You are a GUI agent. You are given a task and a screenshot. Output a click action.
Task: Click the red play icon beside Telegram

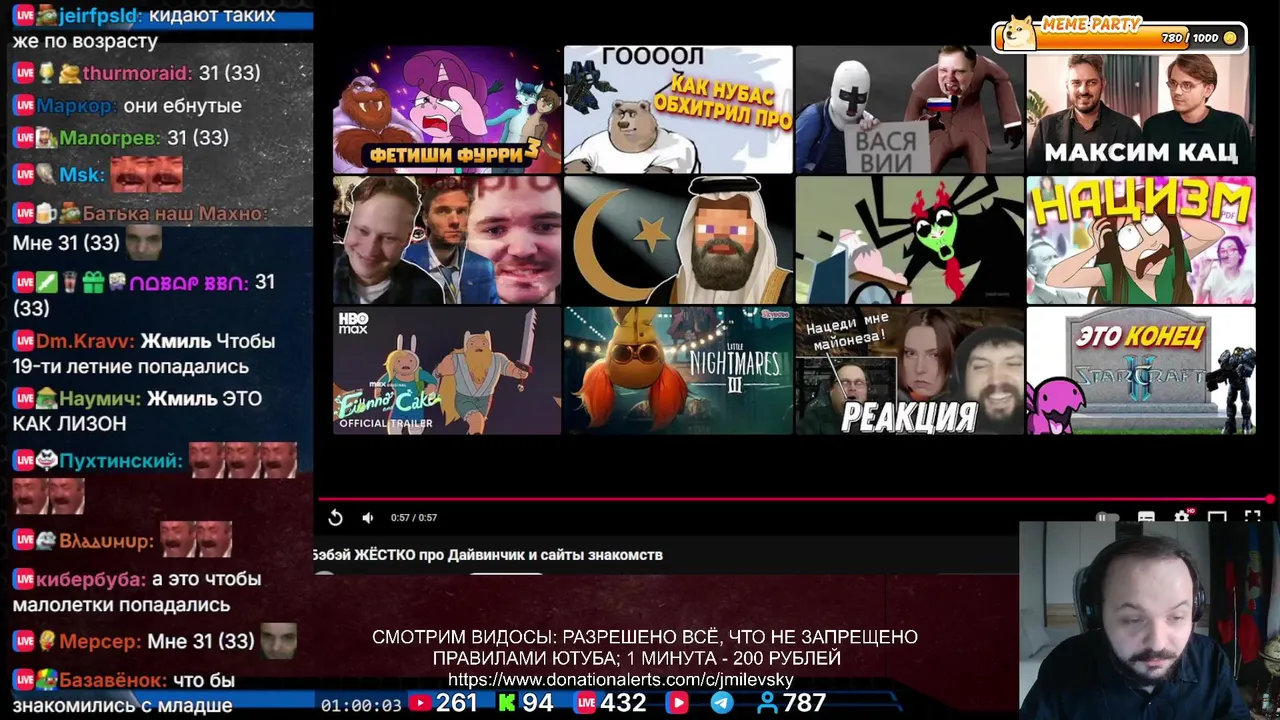678,704
